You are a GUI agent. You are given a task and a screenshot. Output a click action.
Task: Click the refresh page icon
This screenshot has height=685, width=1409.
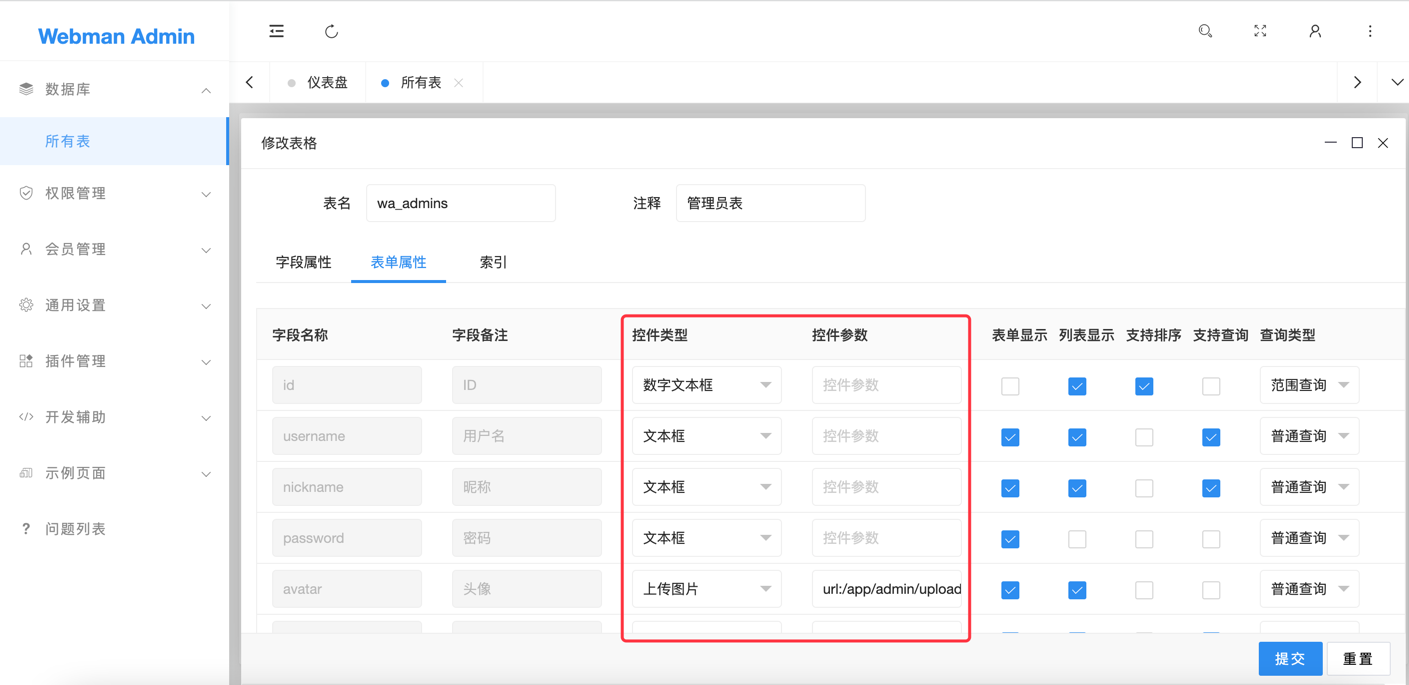(331, 32)
